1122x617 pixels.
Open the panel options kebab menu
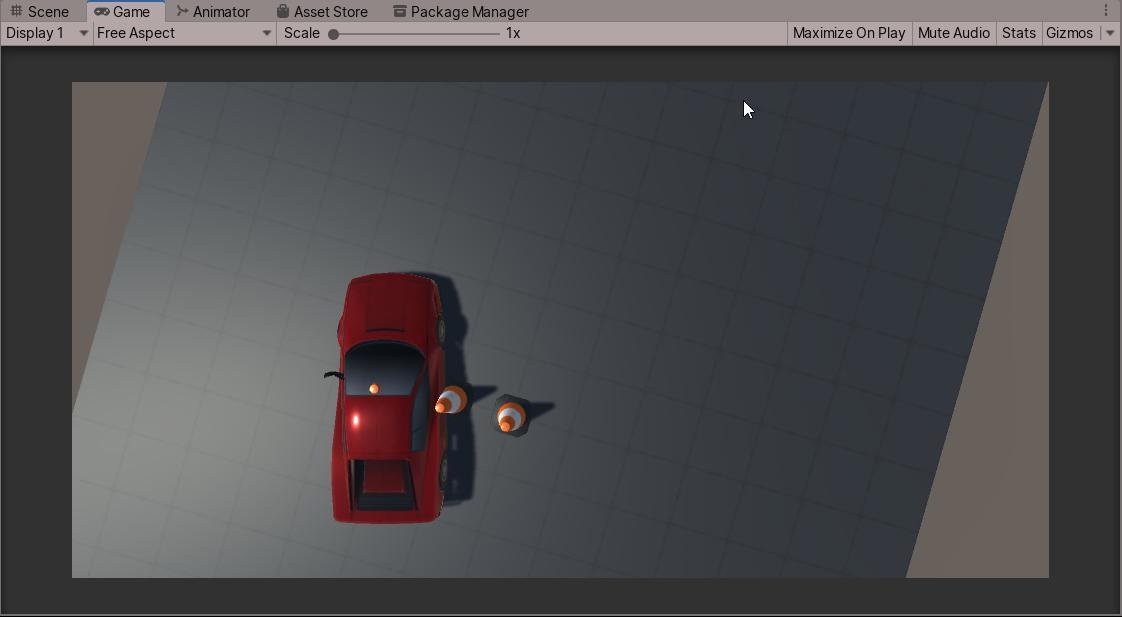point(1106,11)
